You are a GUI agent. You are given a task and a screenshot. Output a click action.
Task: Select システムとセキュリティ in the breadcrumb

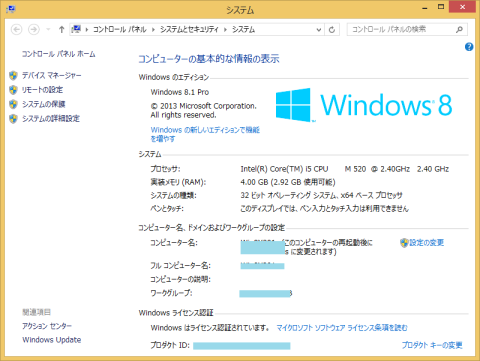coord(189,30)
